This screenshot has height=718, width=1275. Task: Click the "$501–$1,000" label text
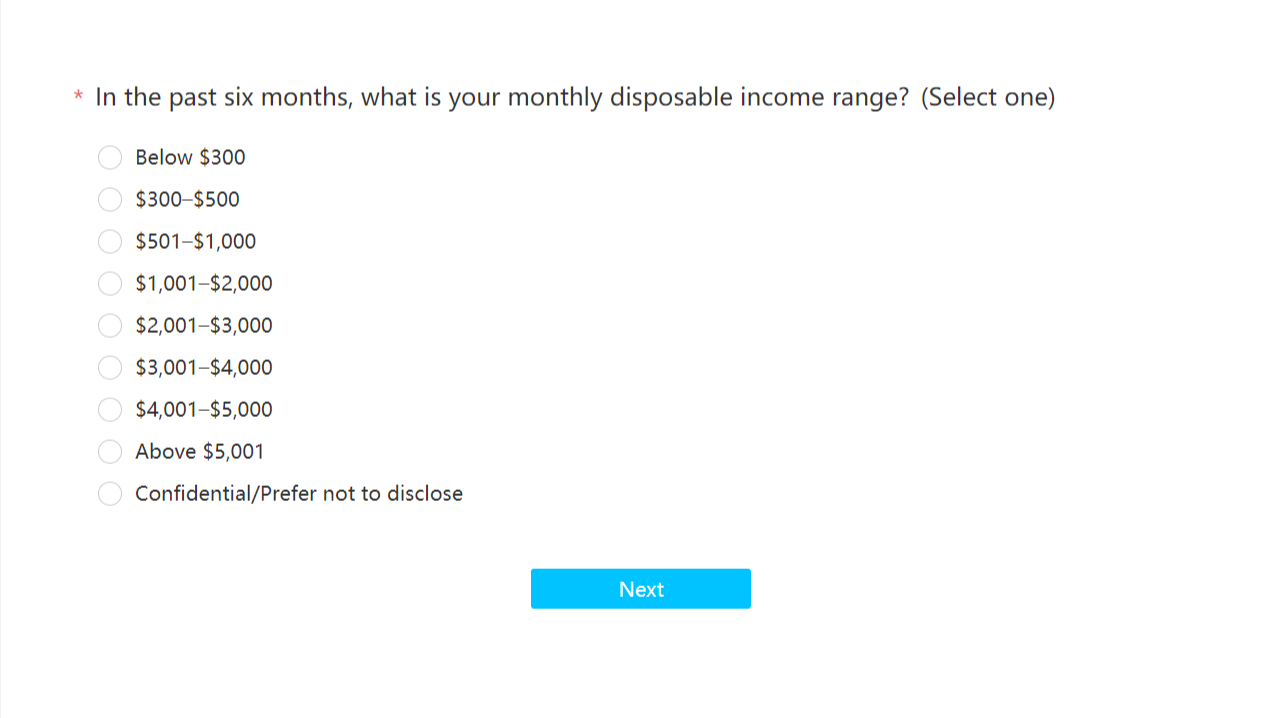[x=195, y=242]
